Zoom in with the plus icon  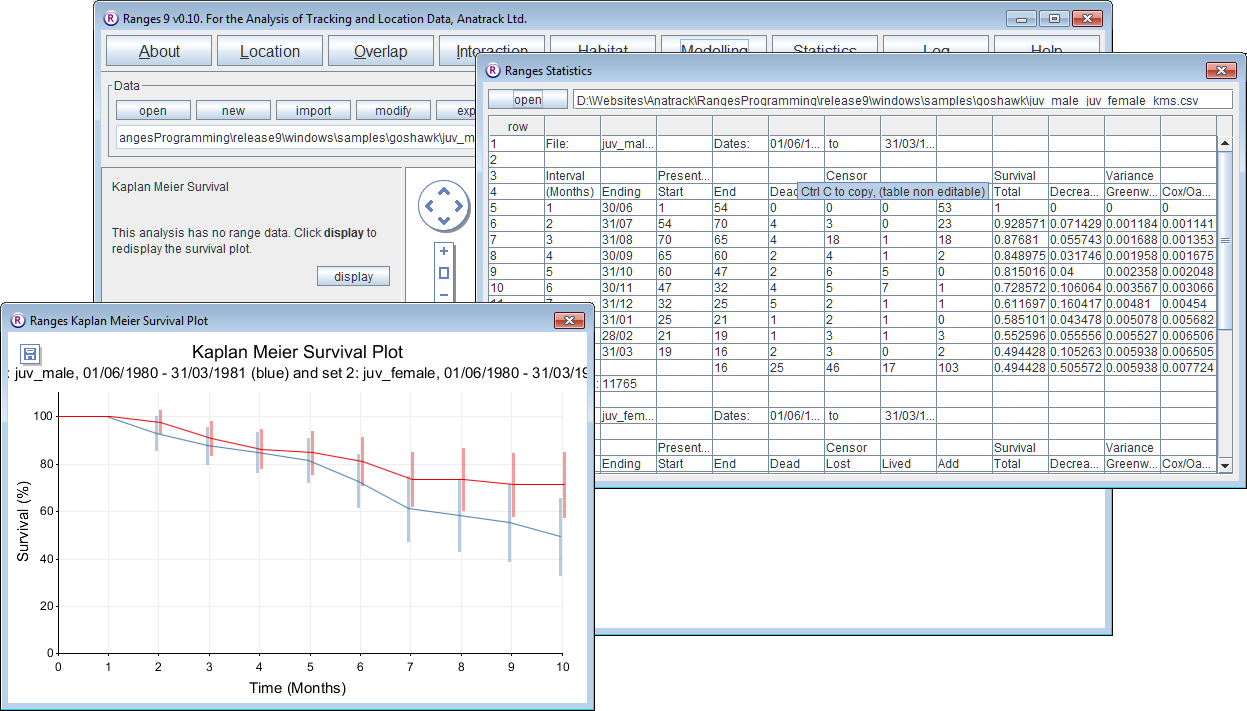[x=444, y=252]
